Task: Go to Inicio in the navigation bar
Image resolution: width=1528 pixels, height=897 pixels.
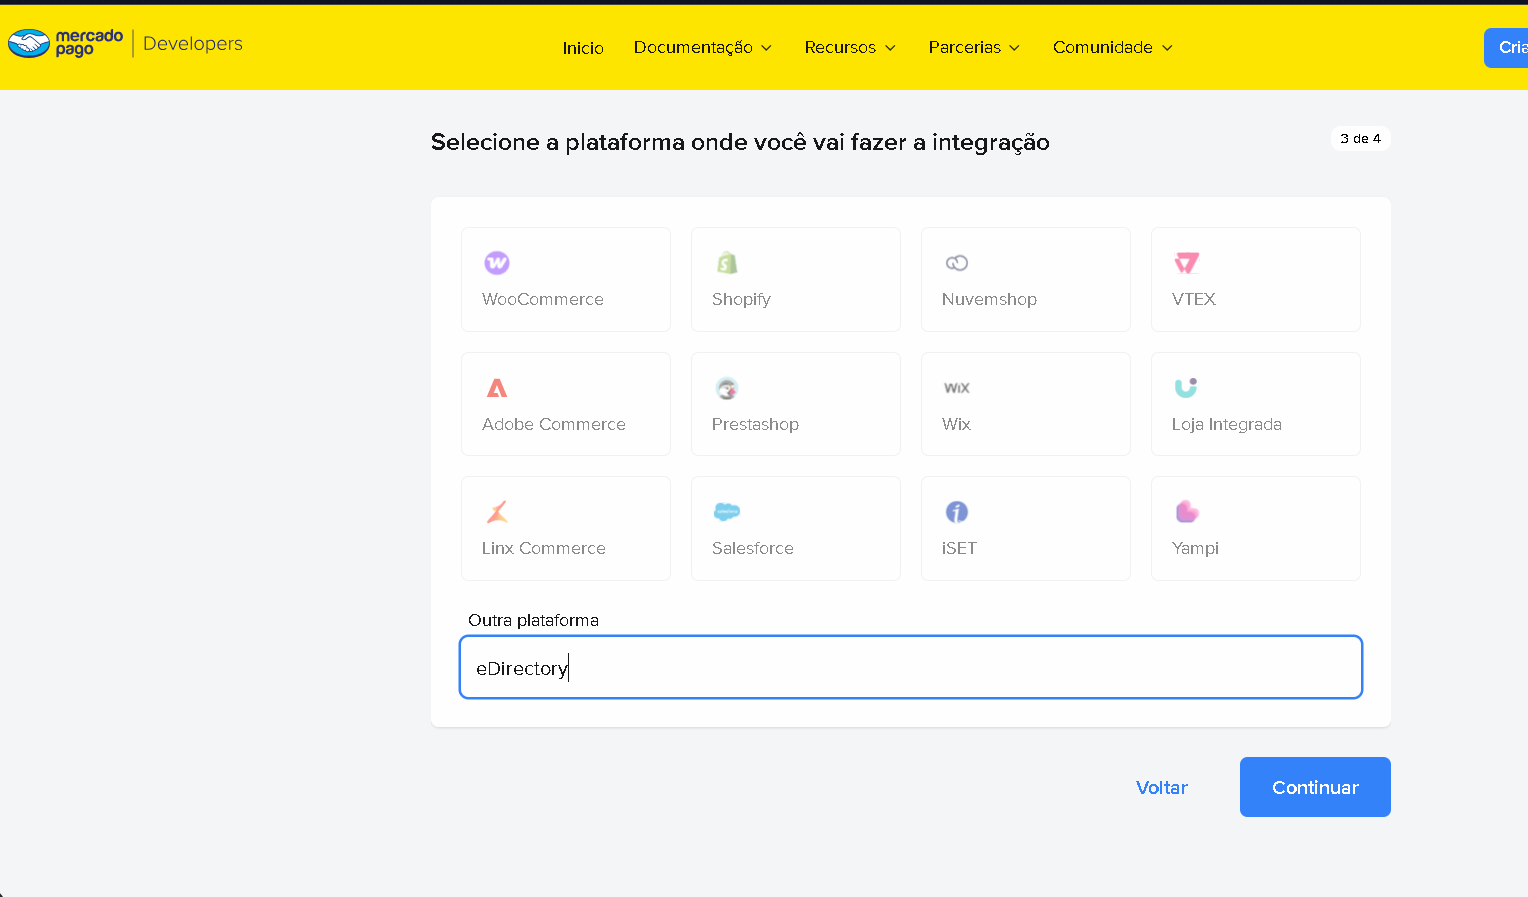Action: tap(583, 48)
